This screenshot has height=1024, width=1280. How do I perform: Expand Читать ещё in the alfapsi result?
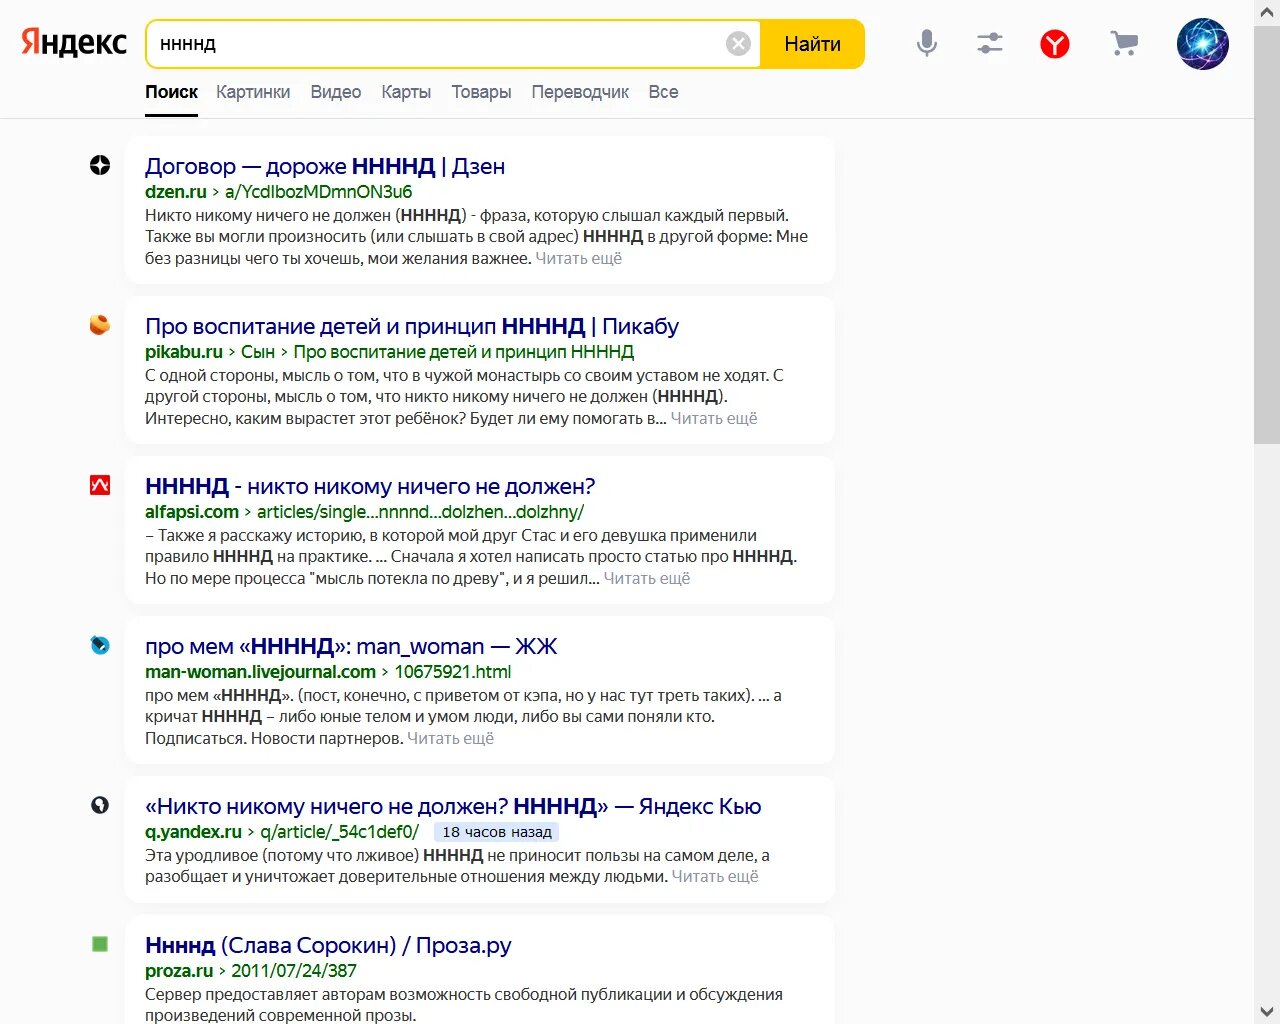click(647, 578)
